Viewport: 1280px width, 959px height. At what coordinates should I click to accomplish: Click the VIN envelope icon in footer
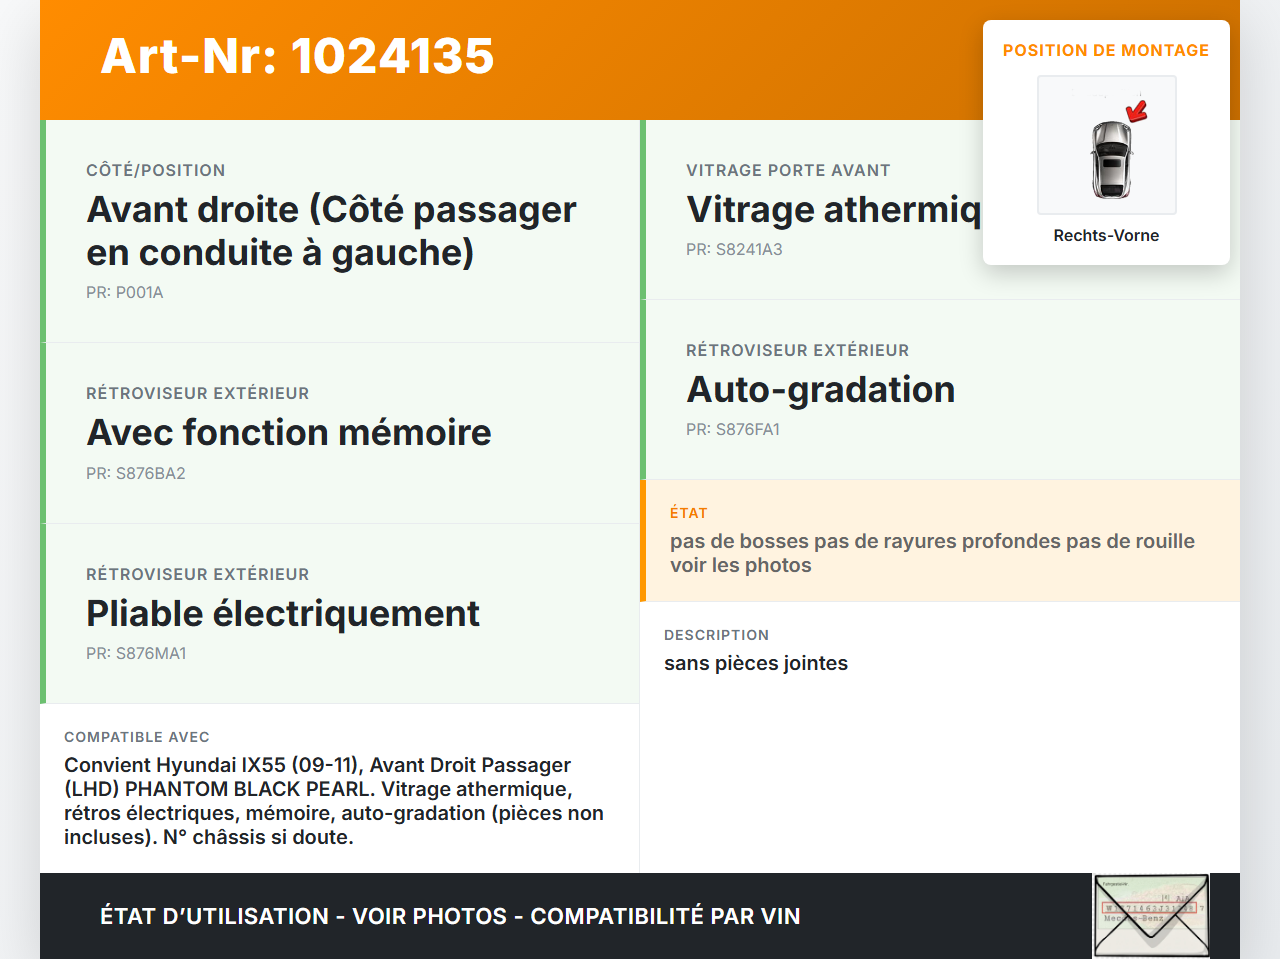click(1151, 916)
